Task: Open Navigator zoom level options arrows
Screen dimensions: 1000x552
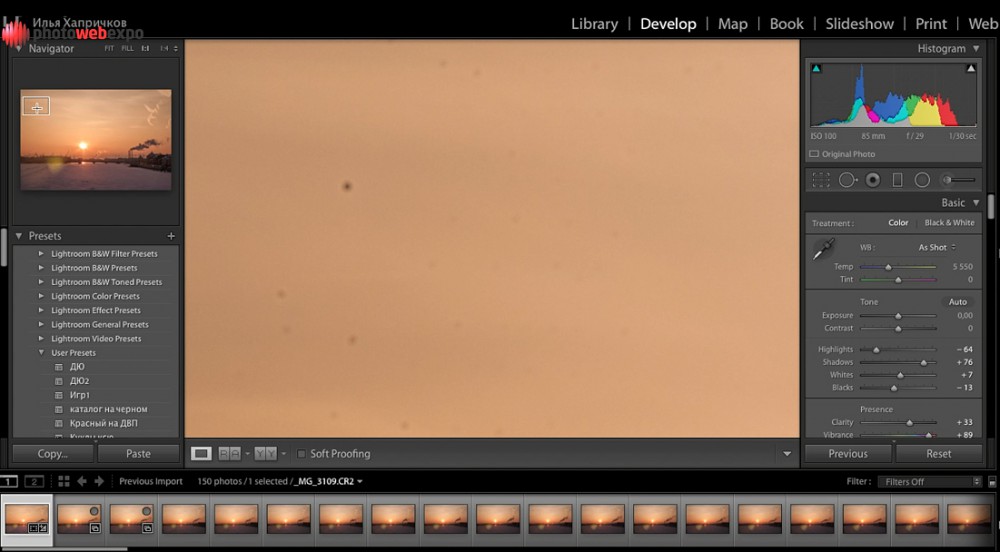Action: (176, 48)
